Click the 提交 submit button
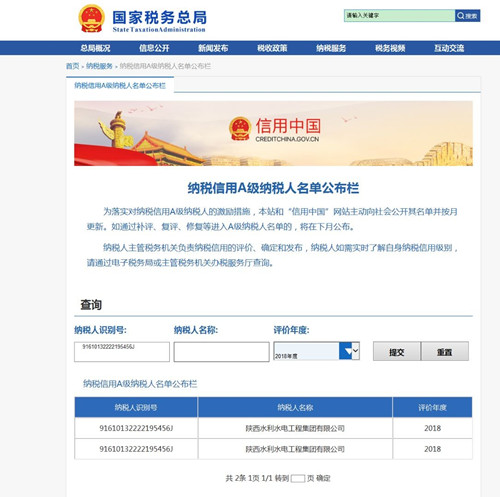 [397, 352]
